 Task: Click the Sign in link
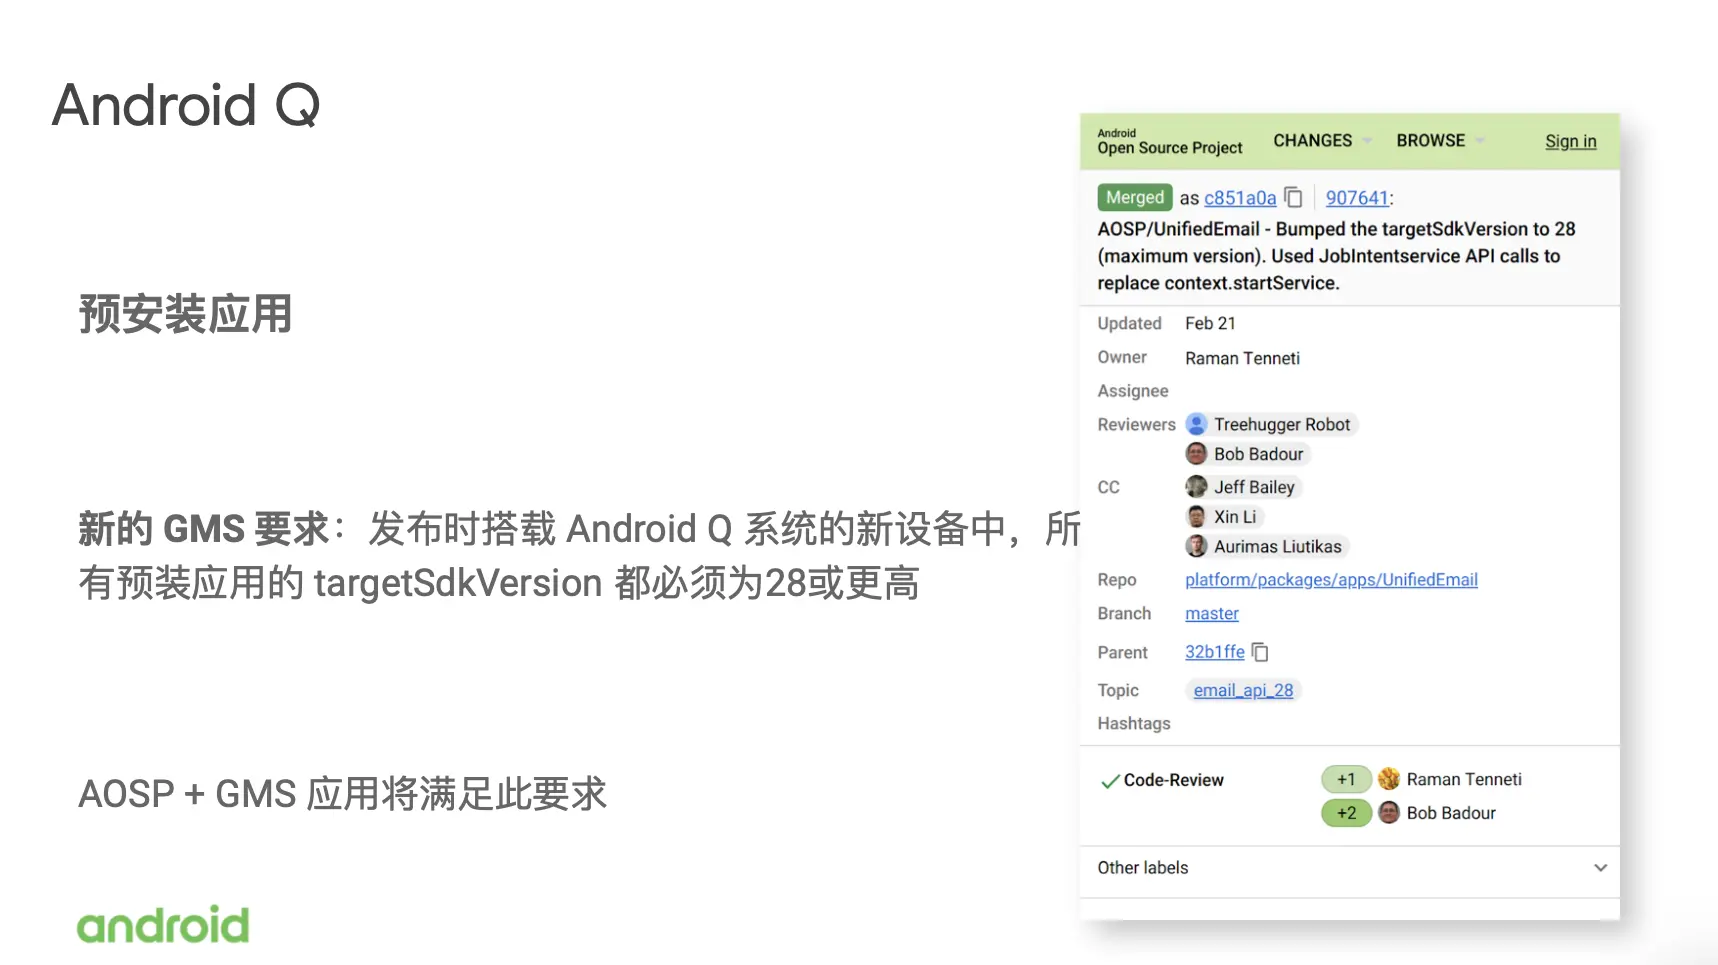(x=1571, y=141)
